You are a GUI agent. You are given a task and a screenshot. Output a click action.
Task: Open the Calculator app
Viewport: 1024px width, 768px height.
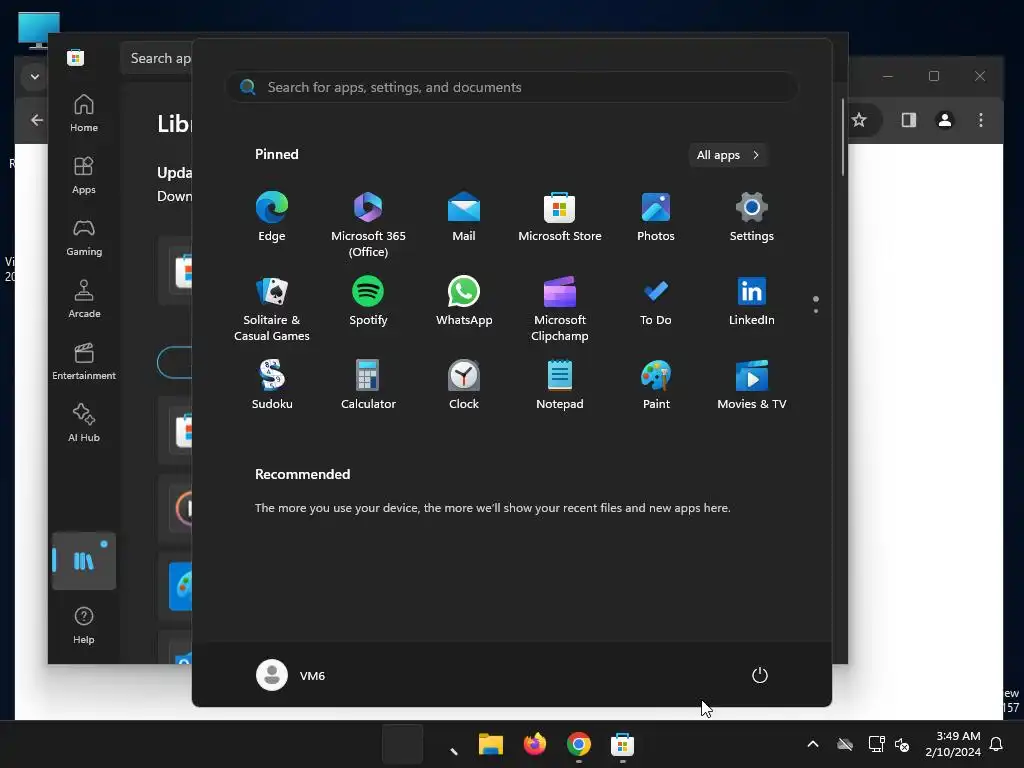point(368,385)
